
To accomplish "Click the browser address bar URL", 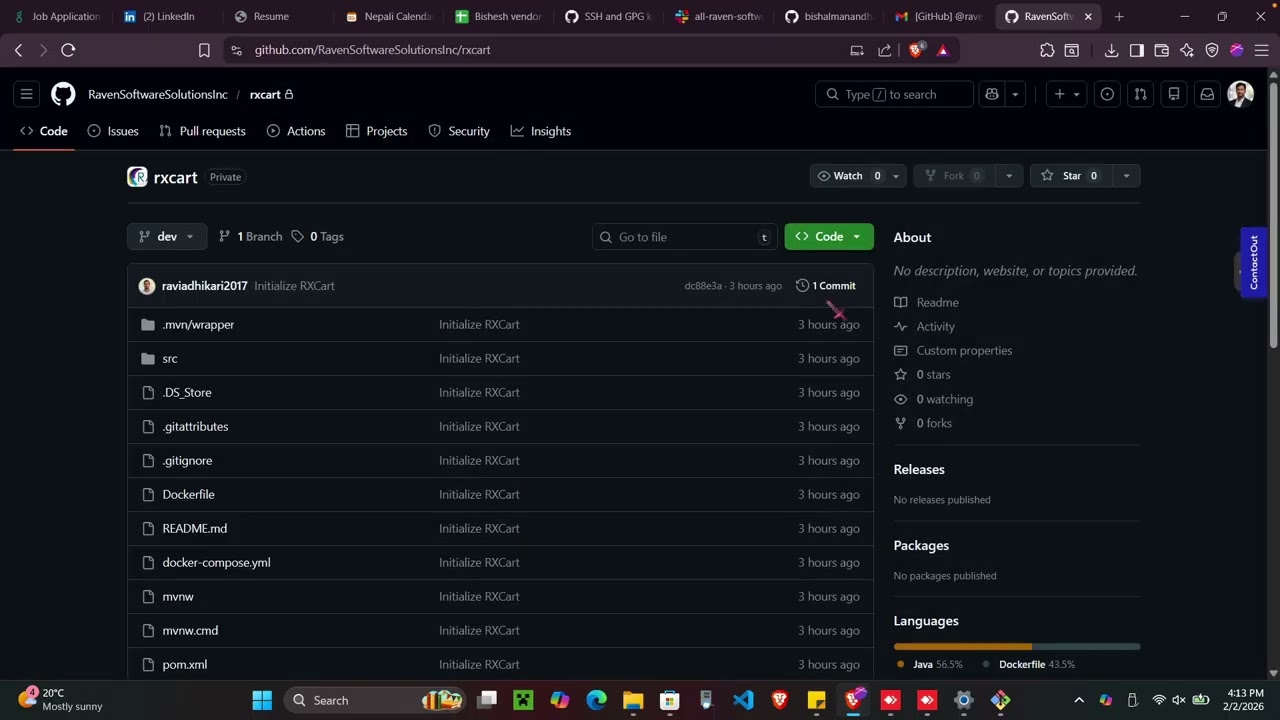I will [x=372, y=50].
